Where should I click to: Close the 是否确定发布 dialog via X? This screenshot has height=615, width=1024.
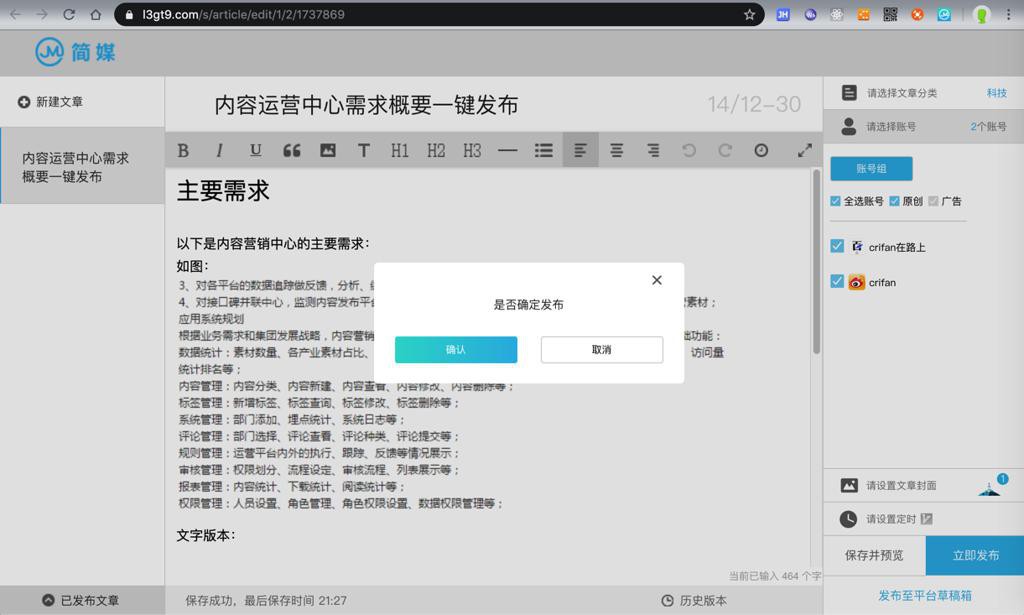(x=657, y=280)
